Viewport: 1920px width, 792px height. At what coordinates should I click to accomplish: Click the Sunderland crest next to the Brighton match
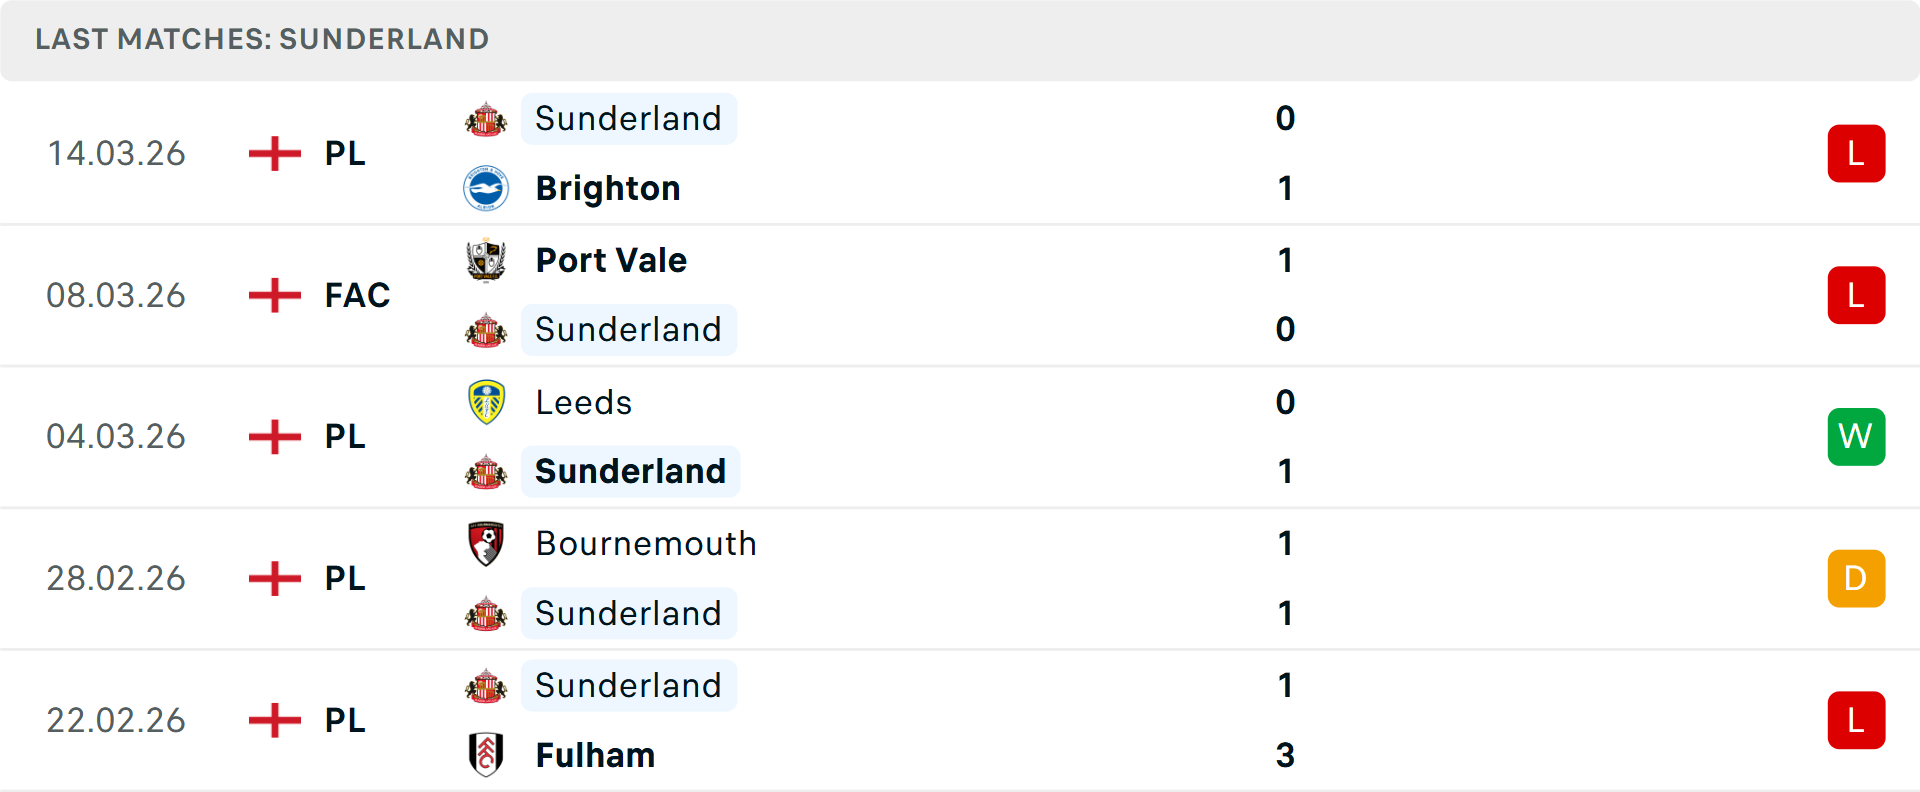point(486,118)
